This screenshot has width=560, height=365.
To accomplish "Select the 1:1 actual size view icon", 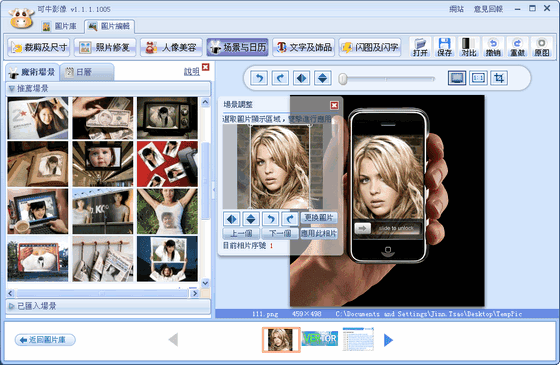I will (478, 78).
